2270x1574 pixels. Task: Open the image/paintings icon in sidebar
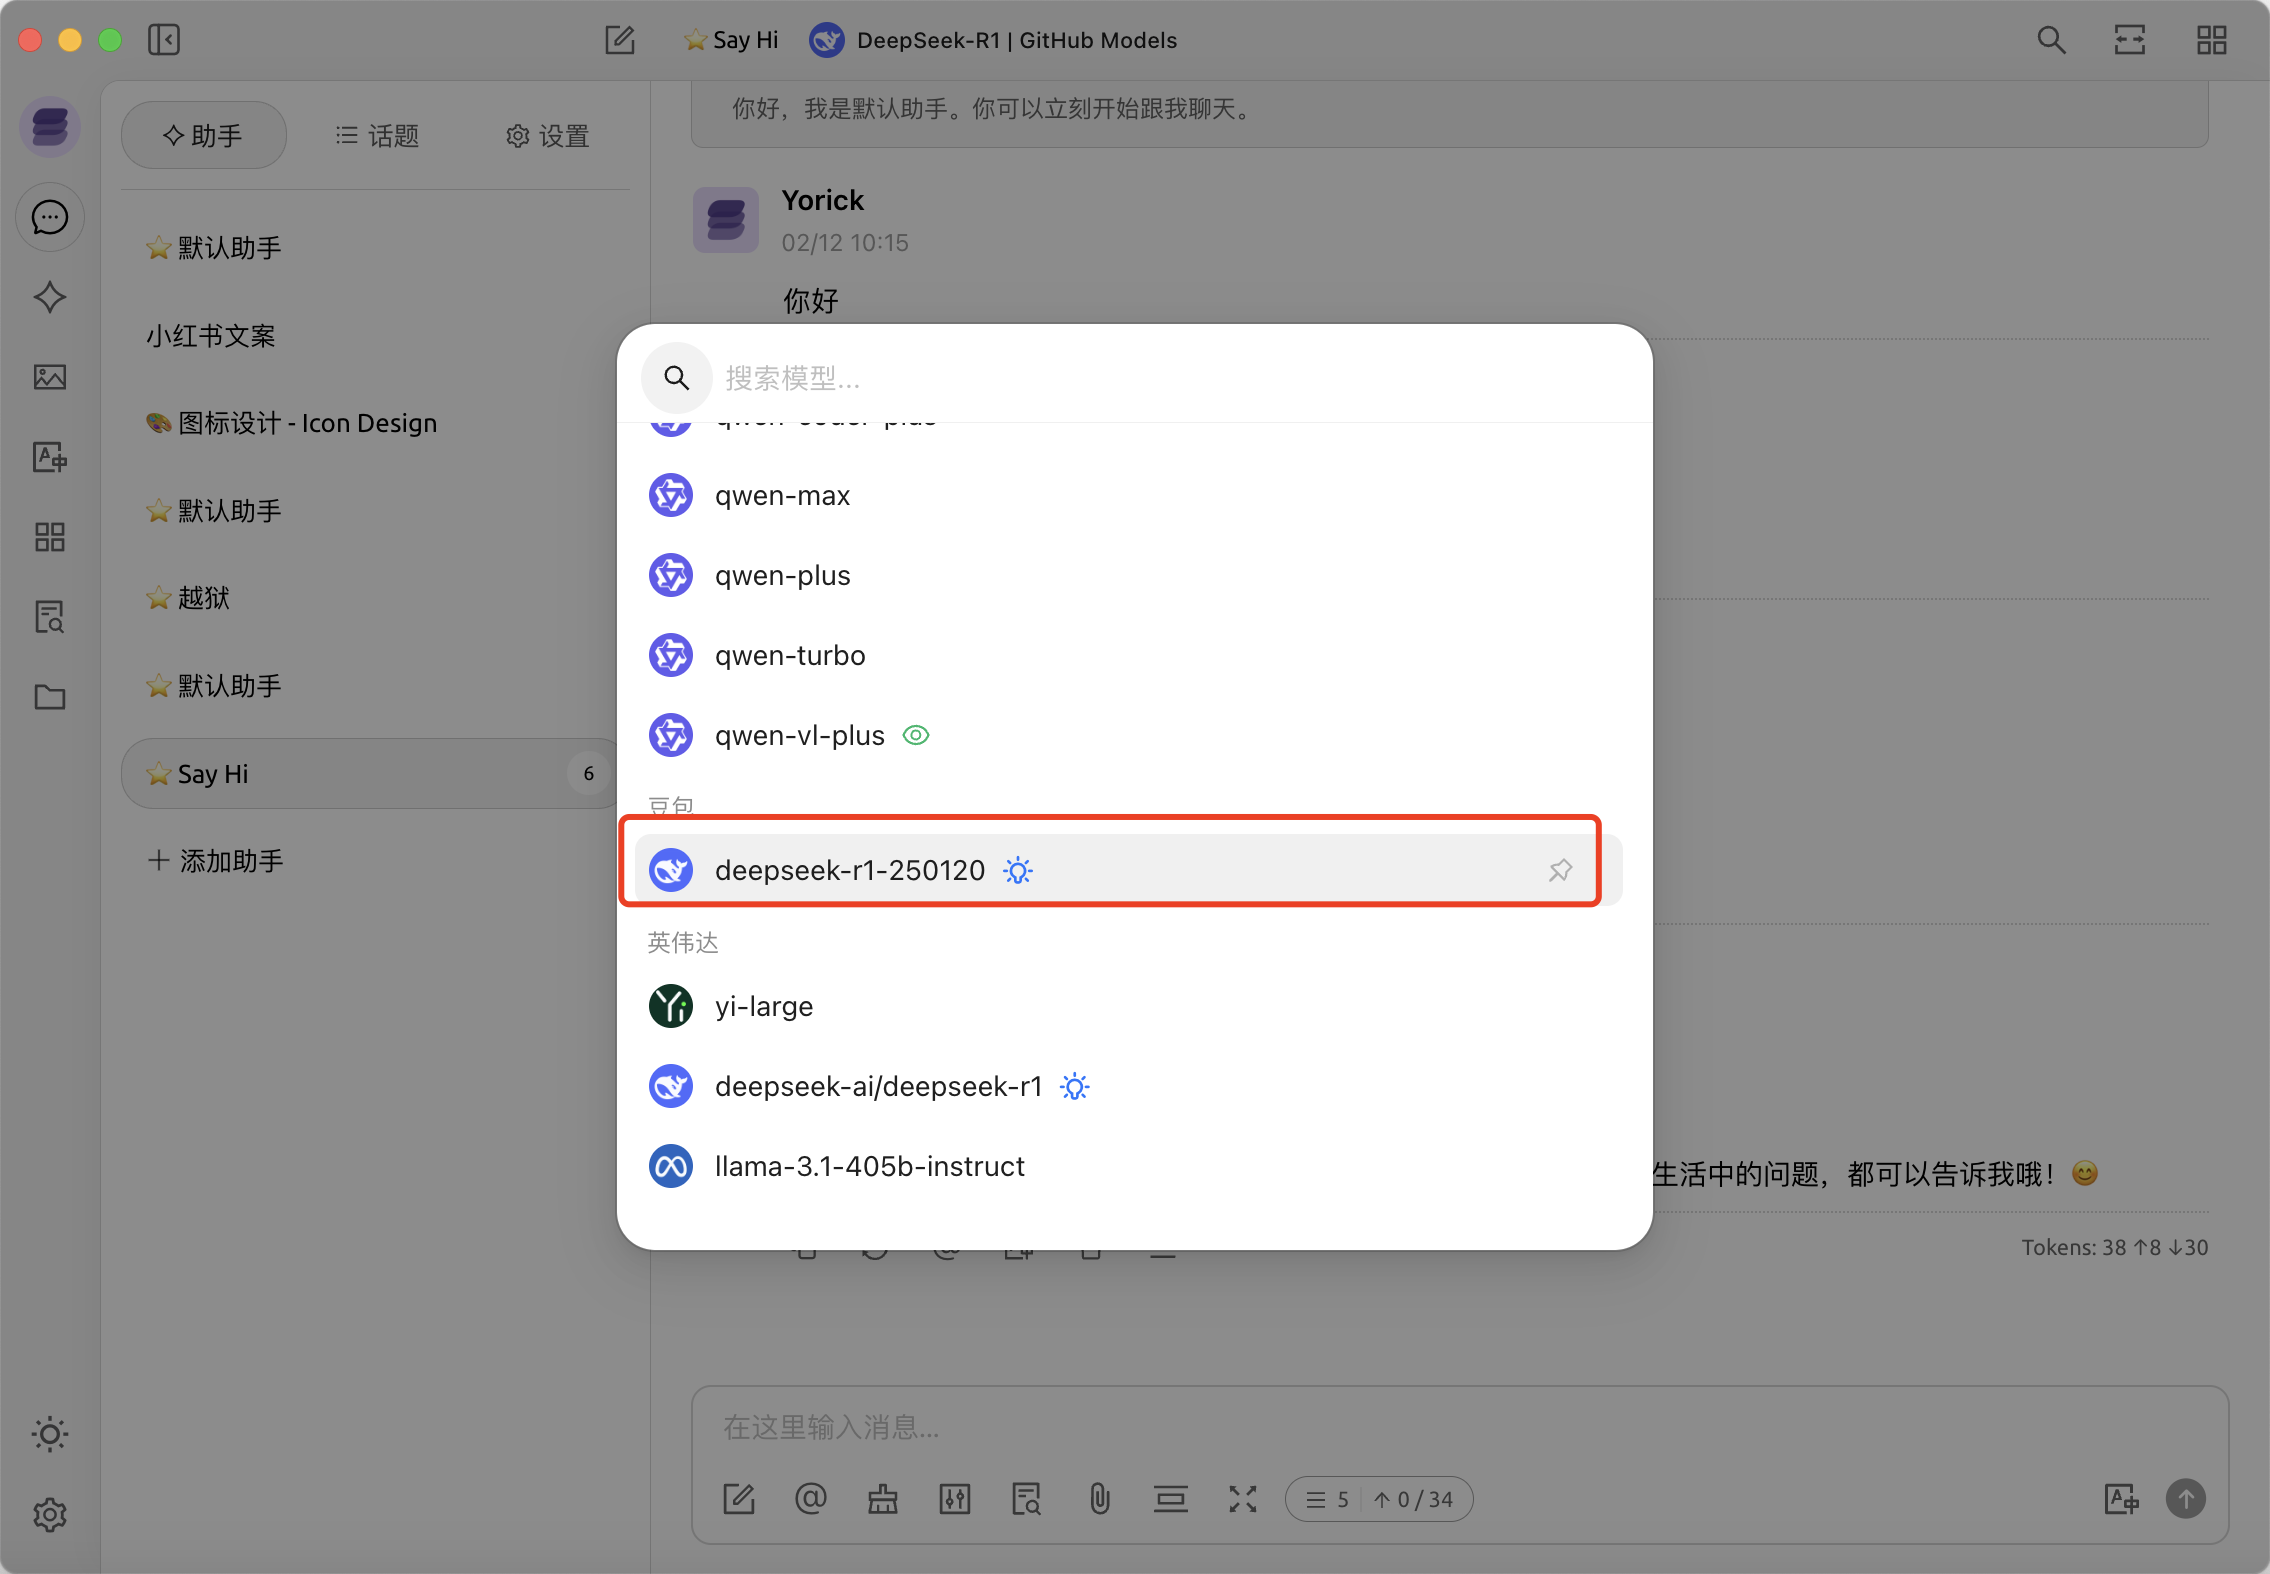(x=50, y=377)
